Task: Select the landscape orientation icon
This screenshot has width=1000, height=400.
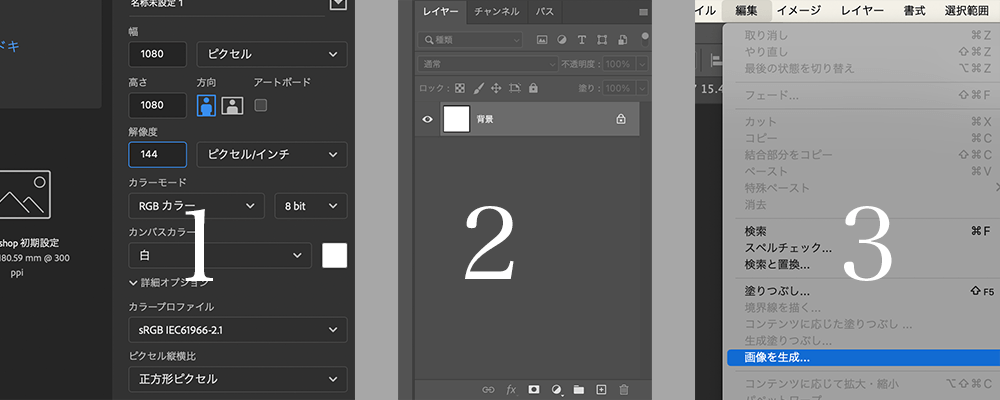Action: tap(232, 105)
